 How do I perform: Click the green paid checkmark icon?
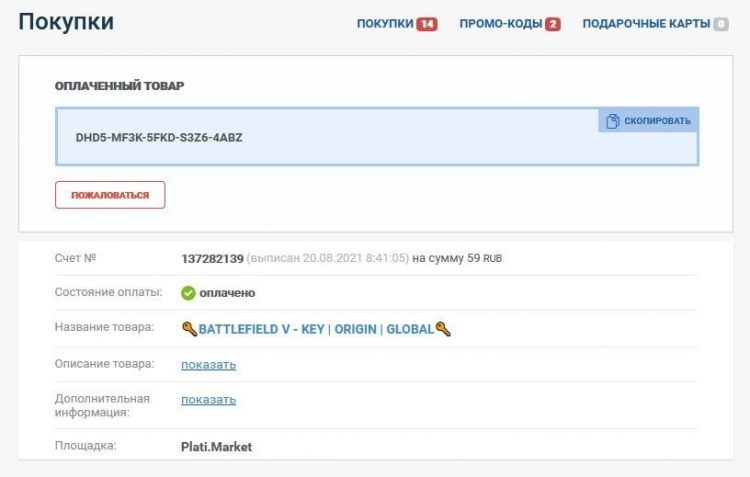tap(188, 293)
